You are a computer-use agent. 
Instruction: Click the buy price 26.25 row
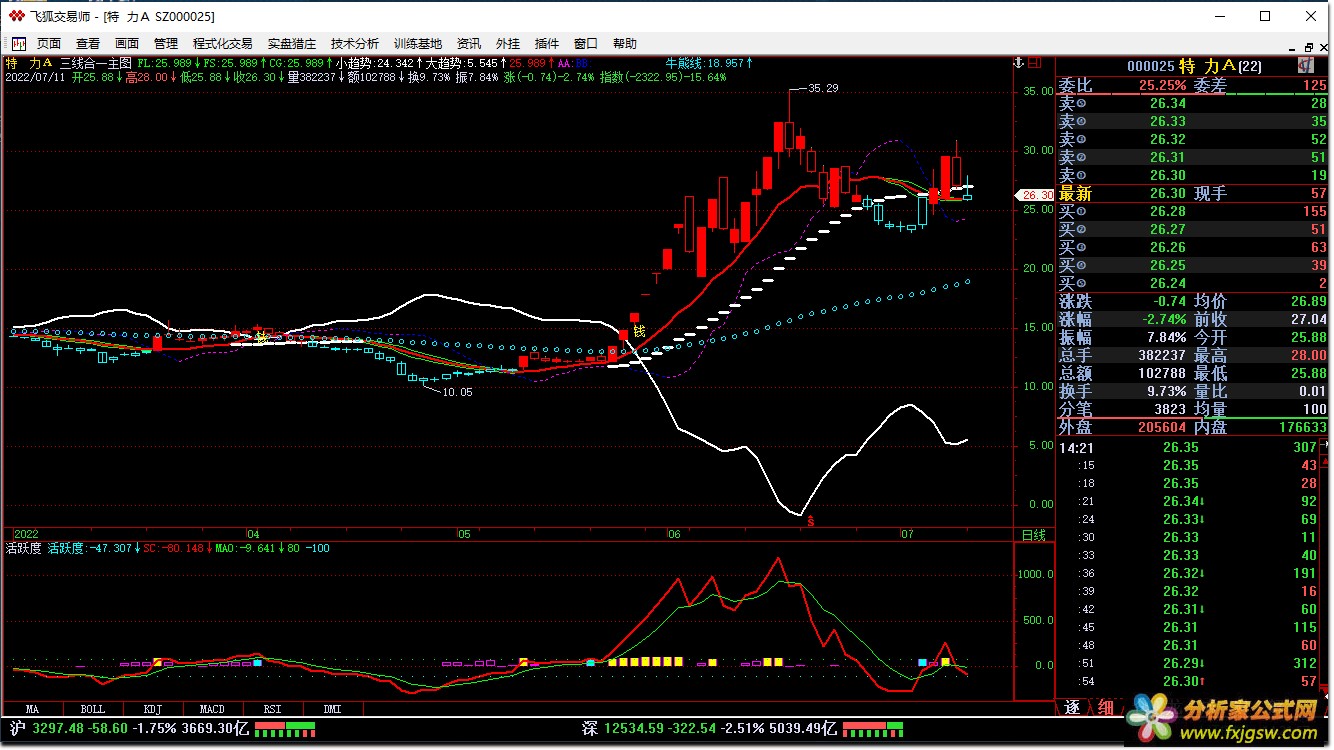coord(1193,265)
